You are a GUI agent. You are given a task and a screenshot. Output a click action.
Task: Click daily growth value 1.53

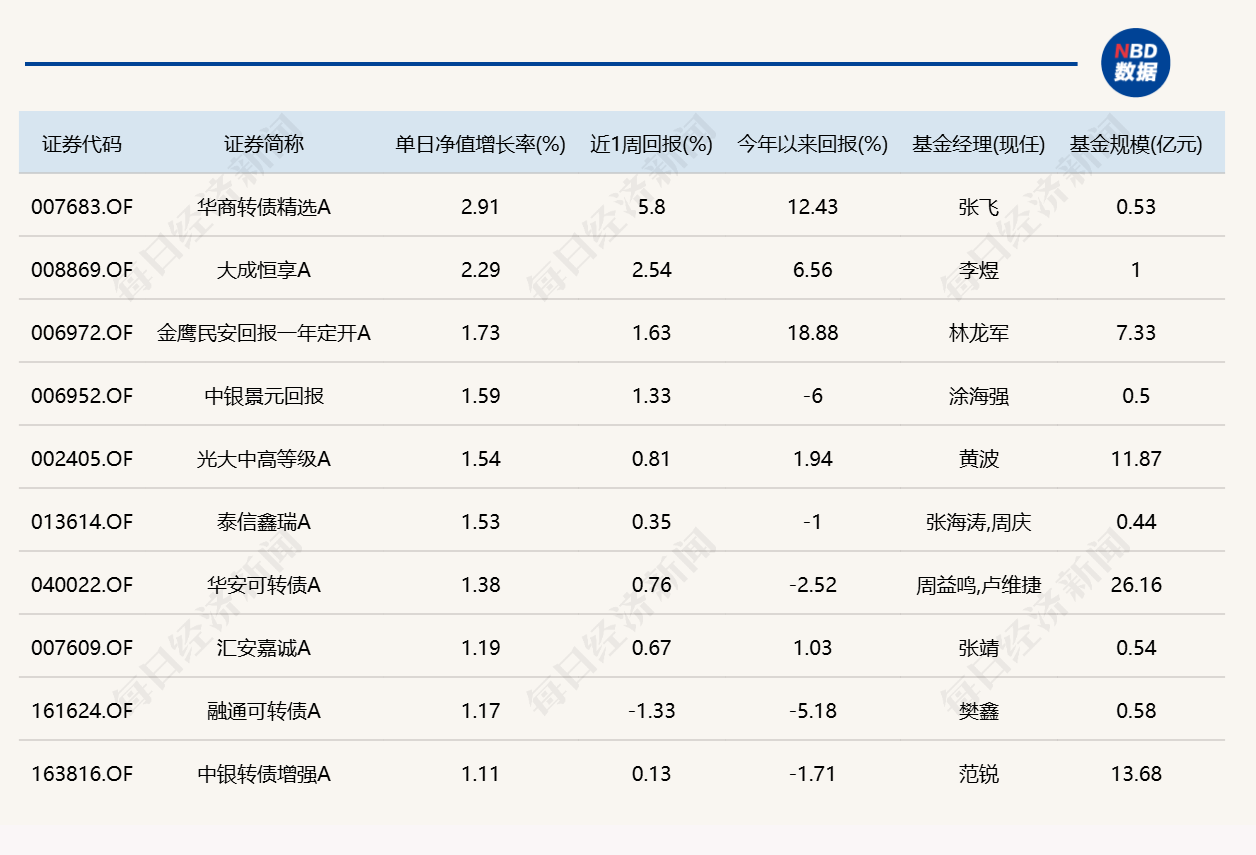coord(481,522)
